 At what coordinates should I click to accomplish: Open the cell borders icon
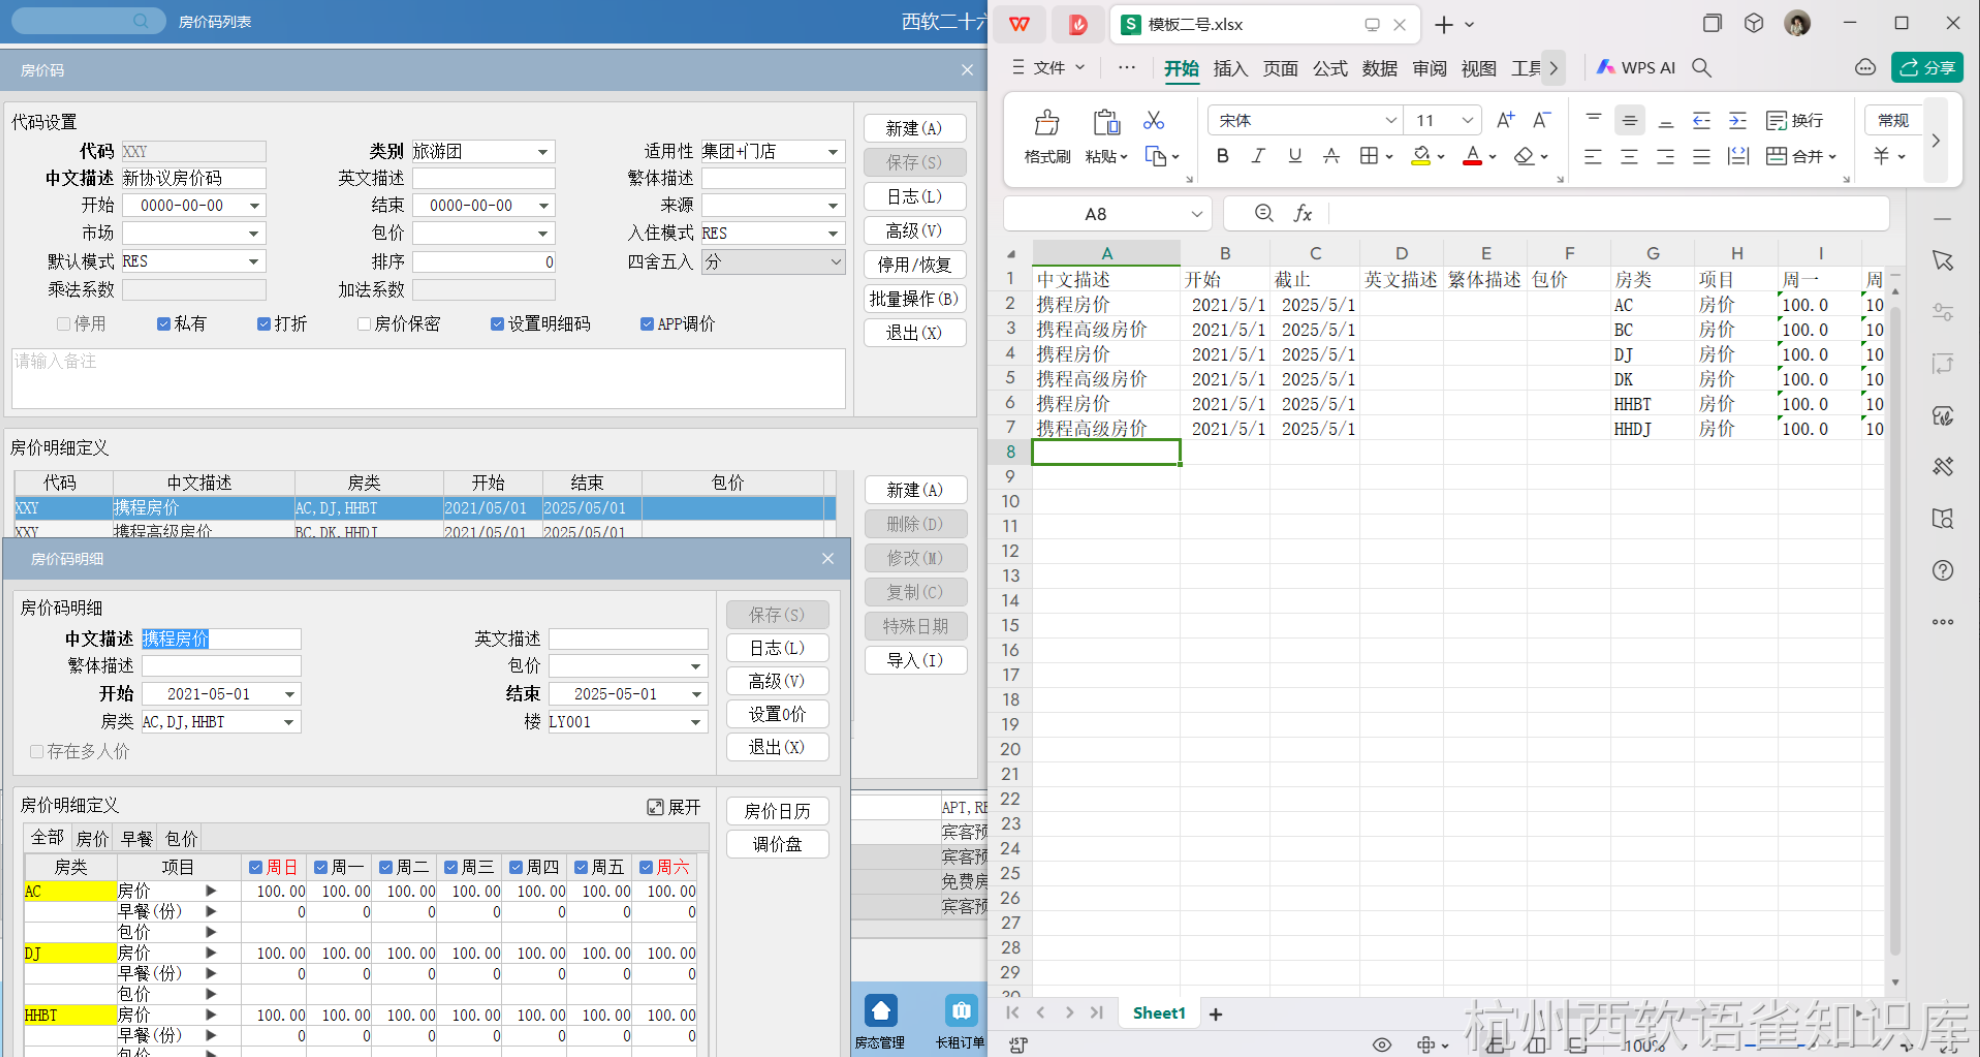pos(1369,156)
